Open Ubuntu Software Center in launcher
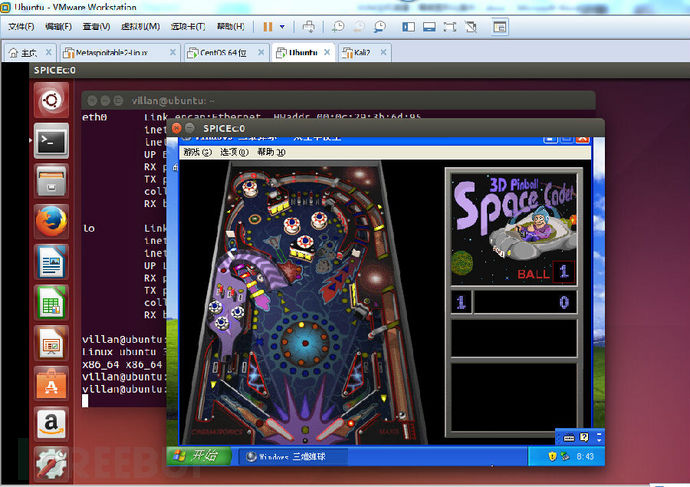690x487 pixels. pyautogui.click(x=51, y=384)
